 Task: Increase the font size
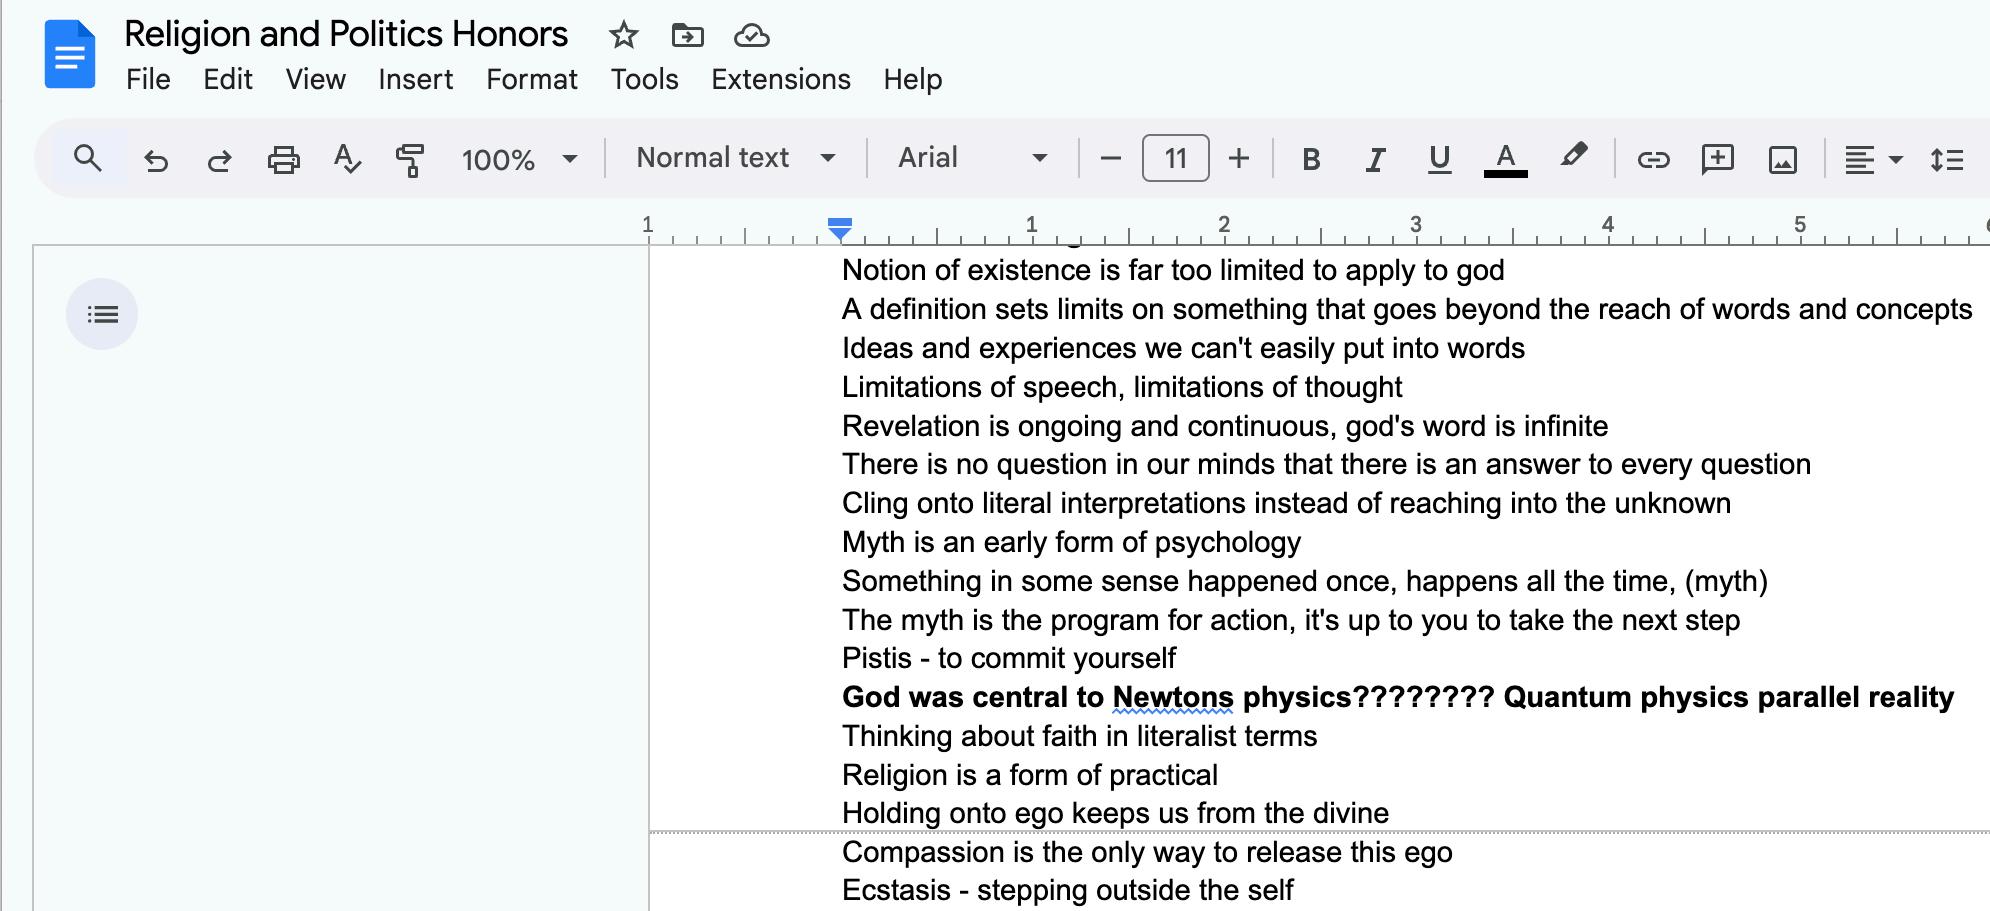point(1239,158)
